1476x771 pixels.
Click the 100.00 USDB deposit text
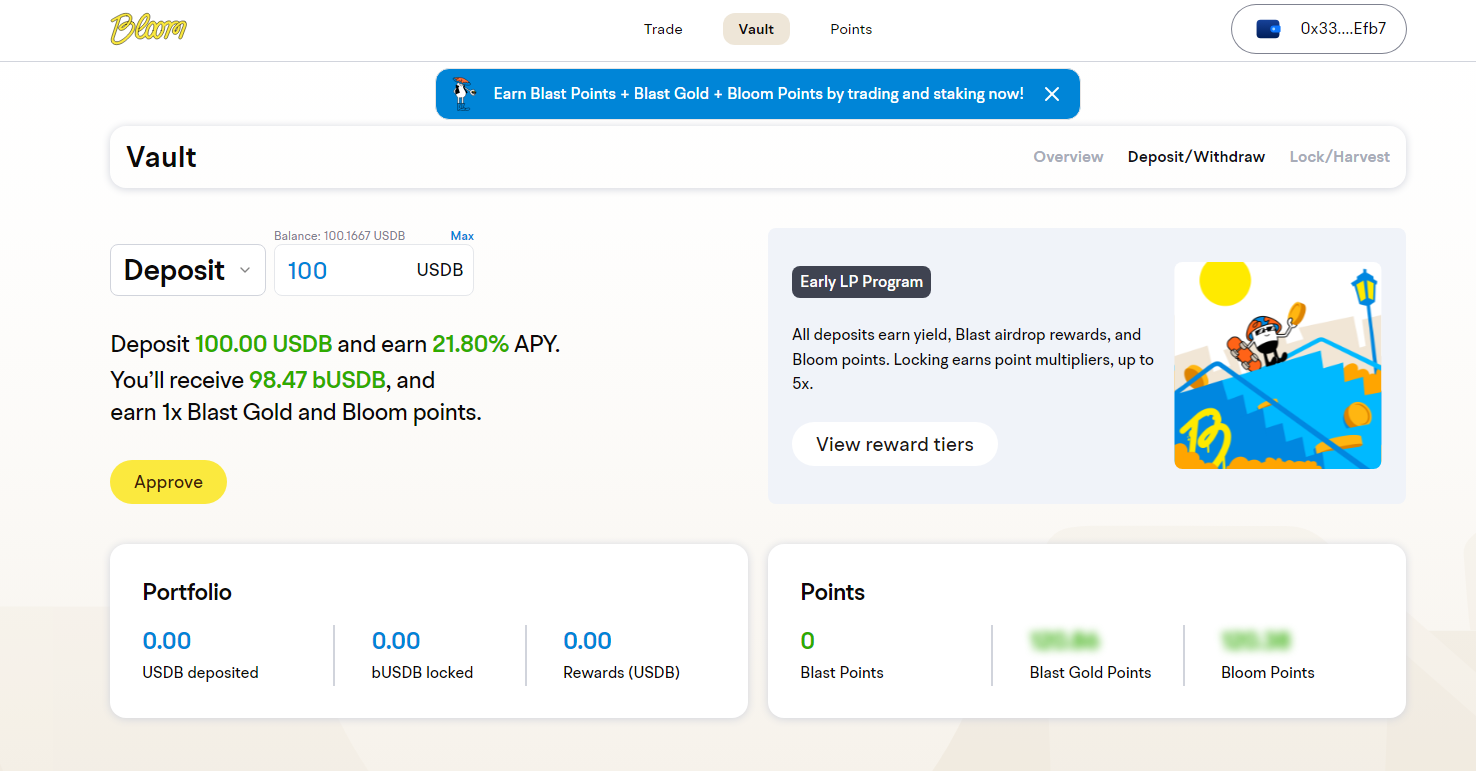tap(263, 344)
